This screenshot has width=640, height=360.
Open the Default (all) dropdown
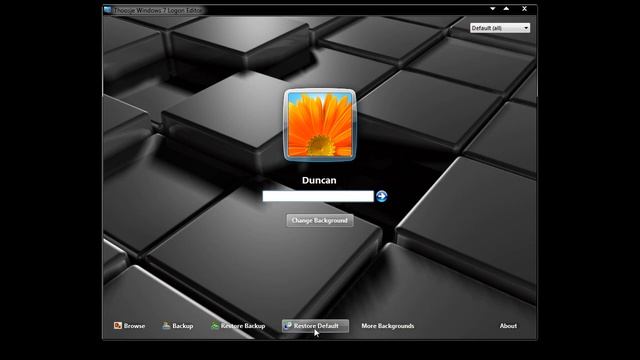point(500,28)
